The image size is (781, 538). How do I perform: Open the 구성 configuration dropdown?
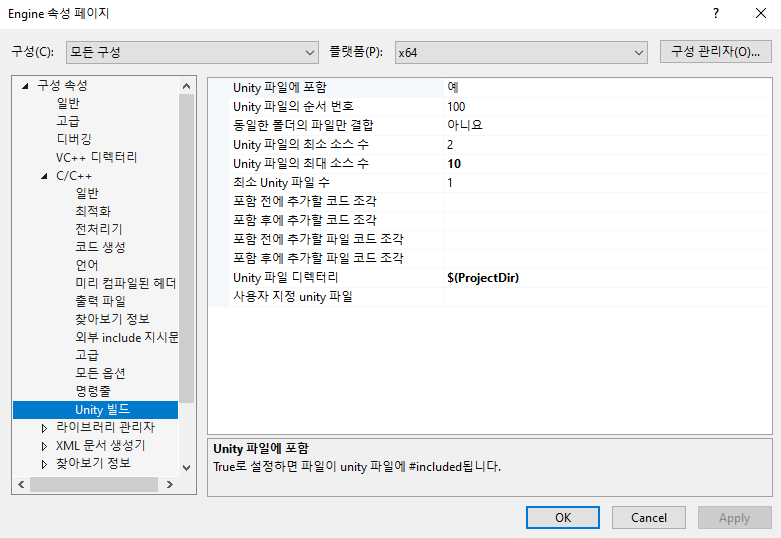(192, 52)
